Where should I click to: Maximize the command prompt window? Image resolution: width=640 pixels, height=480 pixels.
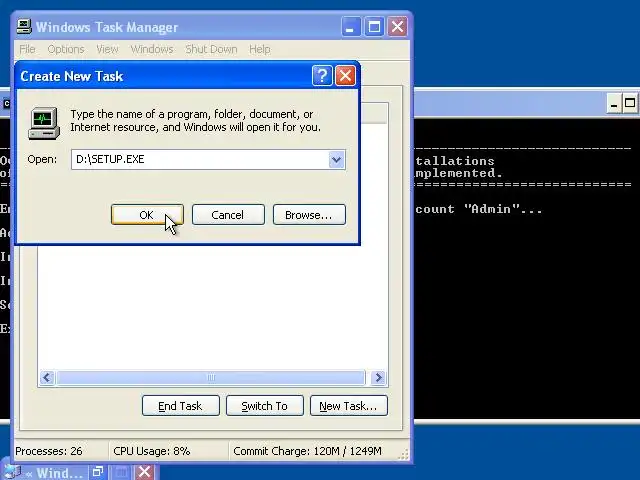click(630, 104)
